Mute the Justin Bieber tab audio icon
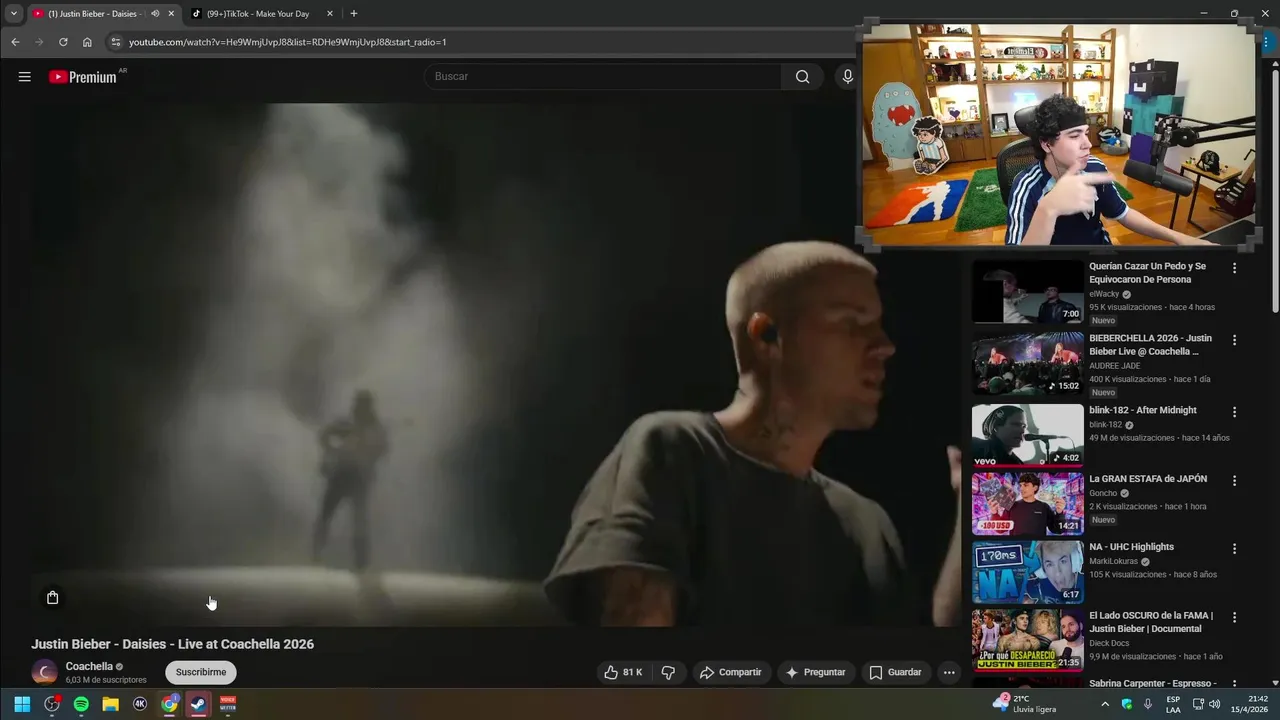Viewport: 1280px width, 720px height. pyautogui.click(x=155, y=14)
